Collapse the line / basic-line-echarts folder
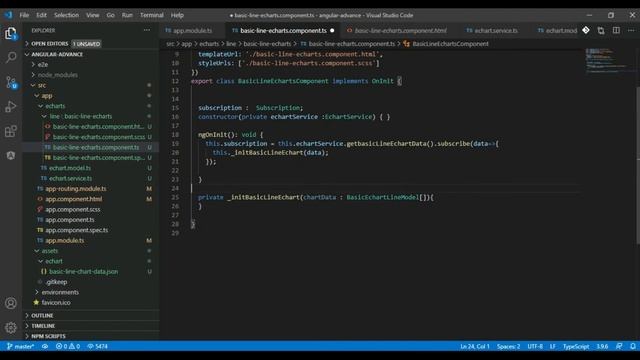640x360 pixels. [x=80, y=116]
